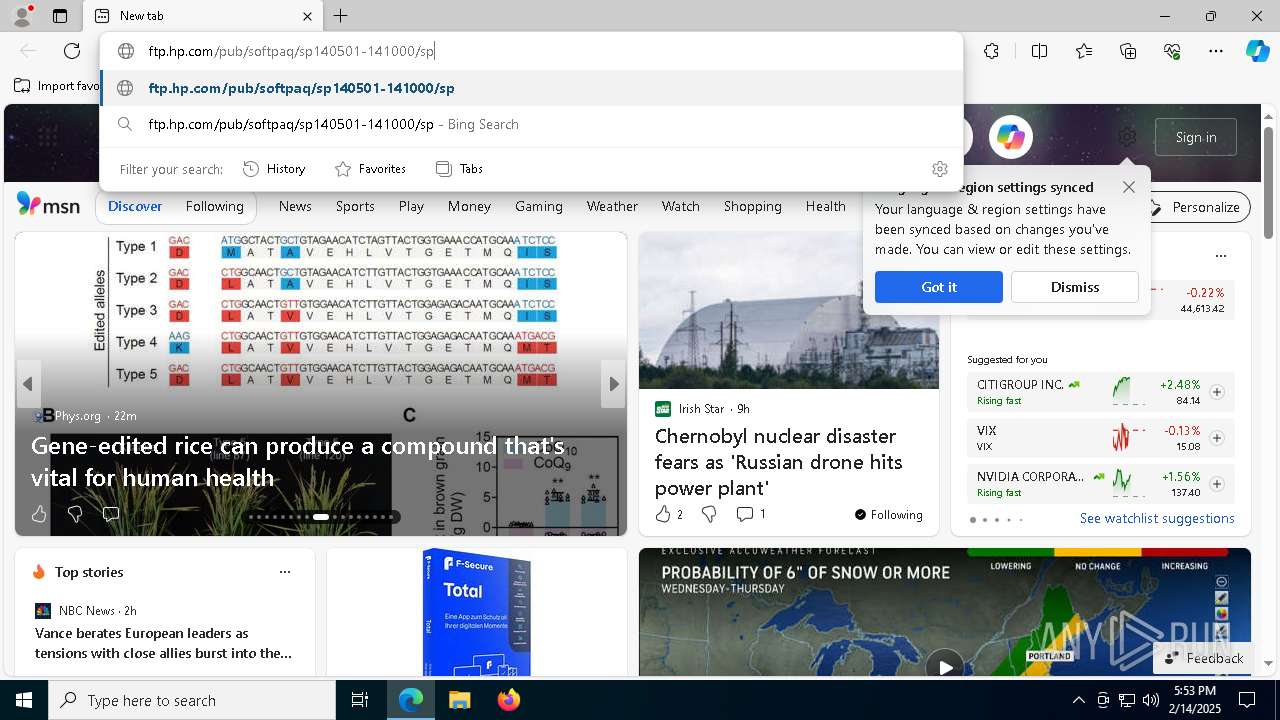Open page settings gear icon
This screenshot has height=720, width=1280.
1127,137
